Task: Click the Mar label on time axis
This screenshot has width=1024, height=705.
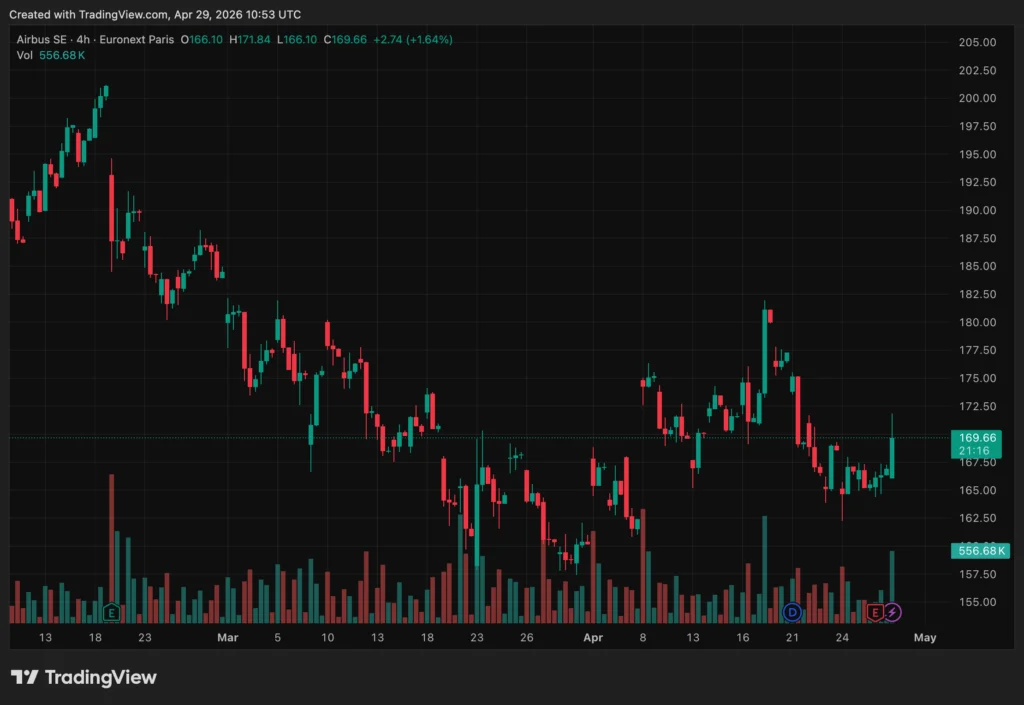Action: click(228, 637)
